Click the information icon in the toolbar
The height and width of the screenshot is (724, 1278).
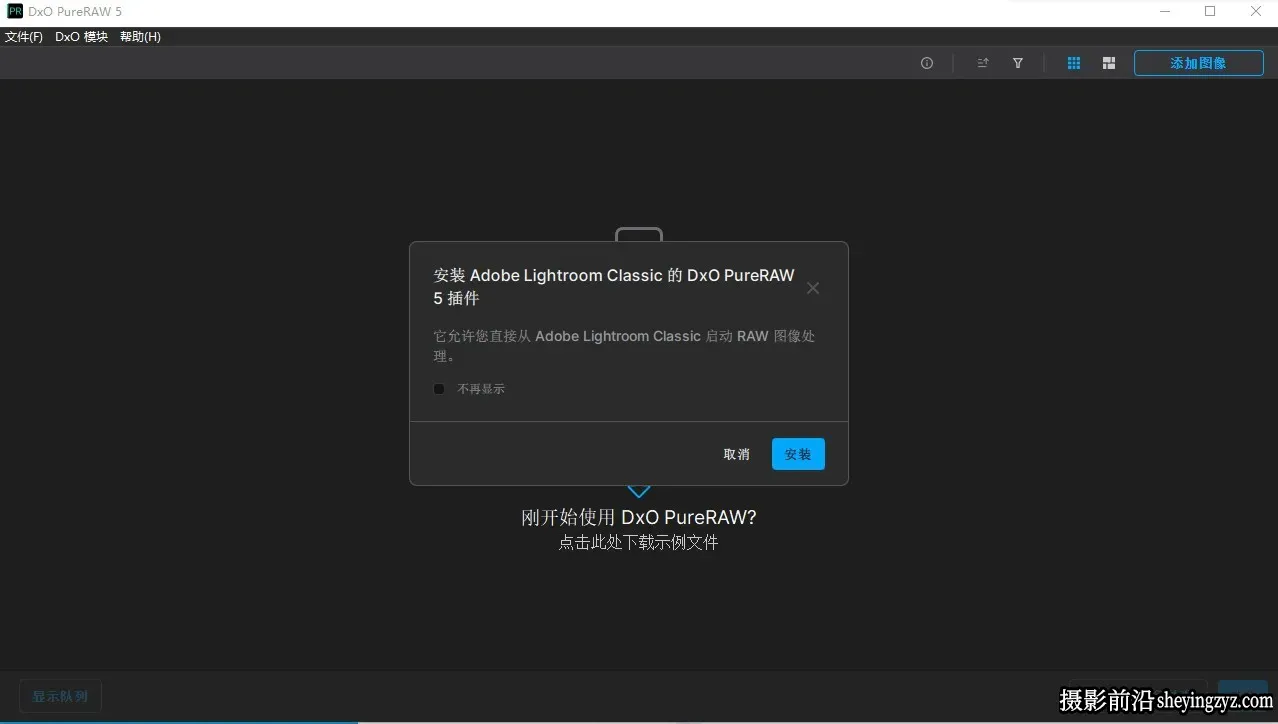pyautogui.click(x=927, y=63)
